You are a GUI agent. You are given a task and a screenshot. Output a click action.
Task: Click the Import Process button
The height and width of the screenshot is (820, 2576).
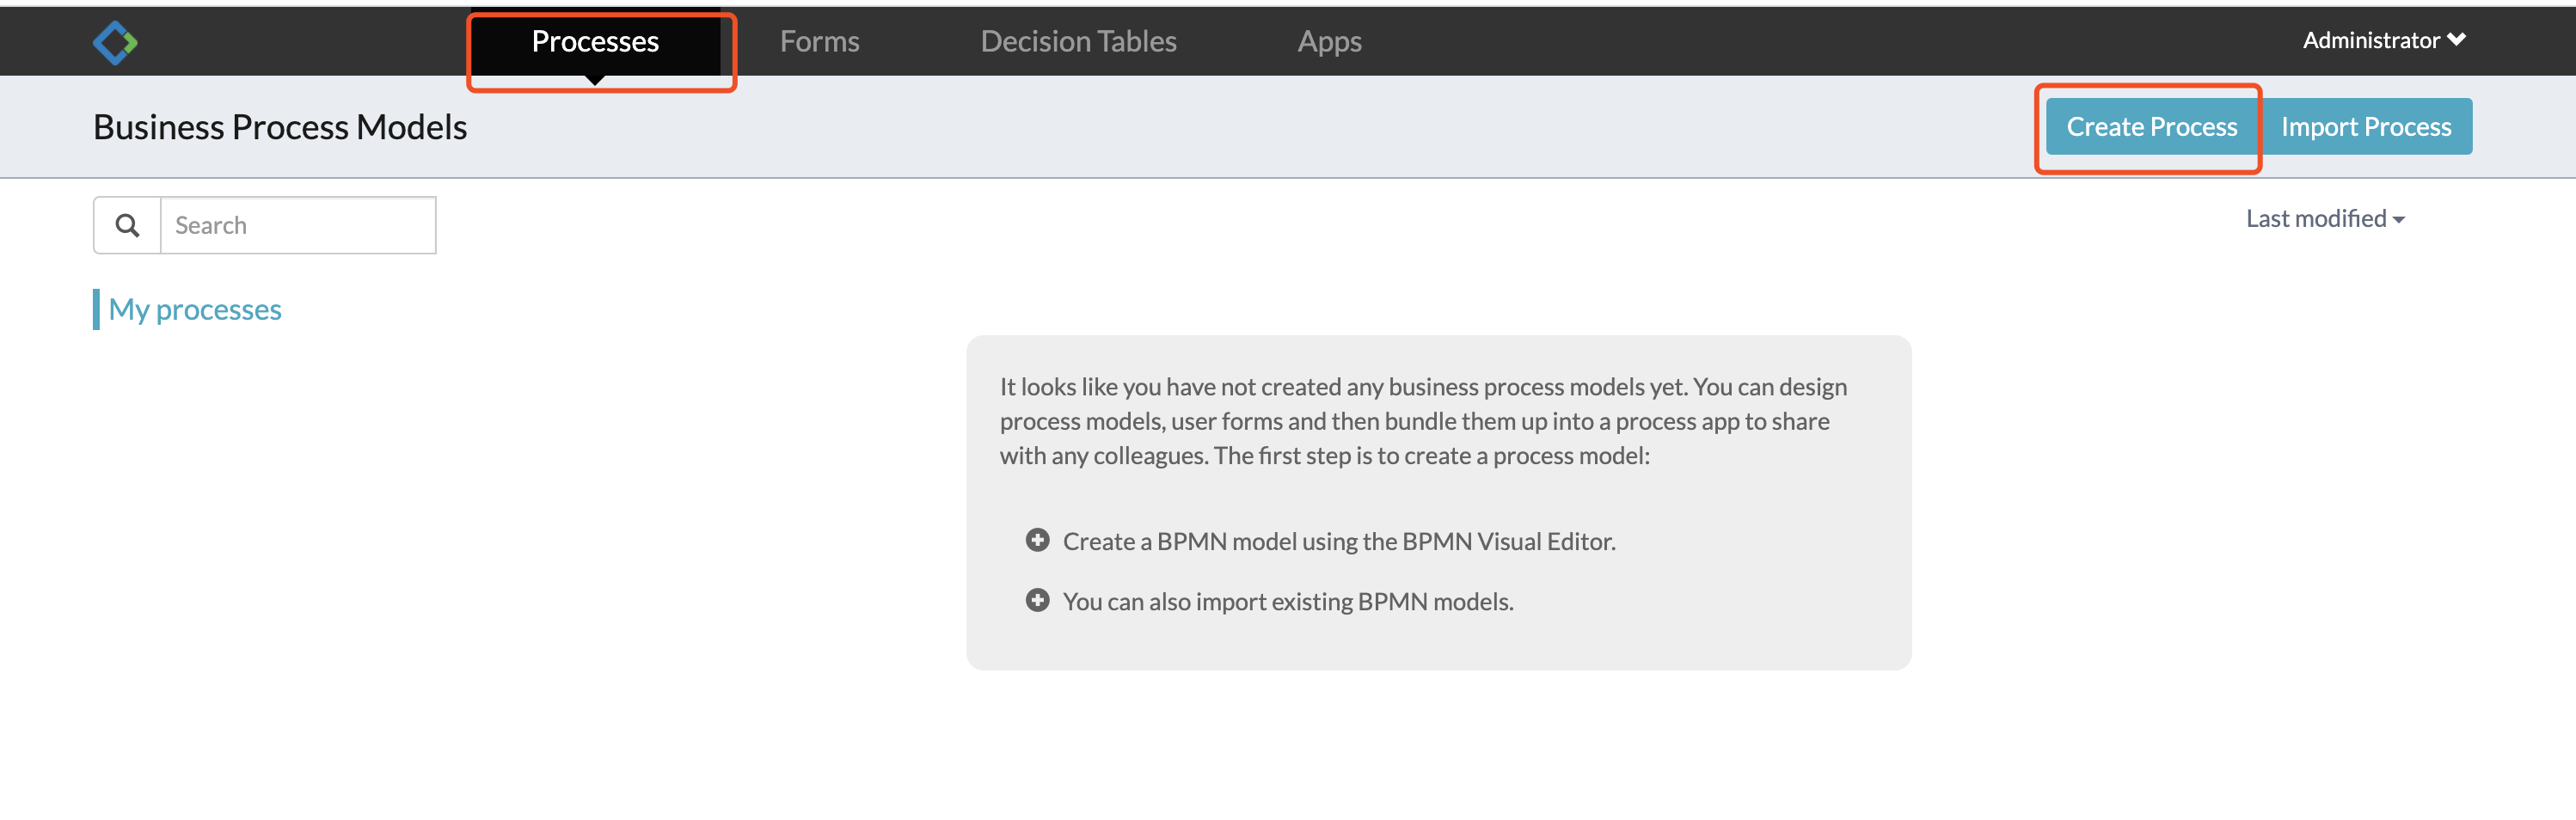pyautogui.click(x=2366, y=127)
